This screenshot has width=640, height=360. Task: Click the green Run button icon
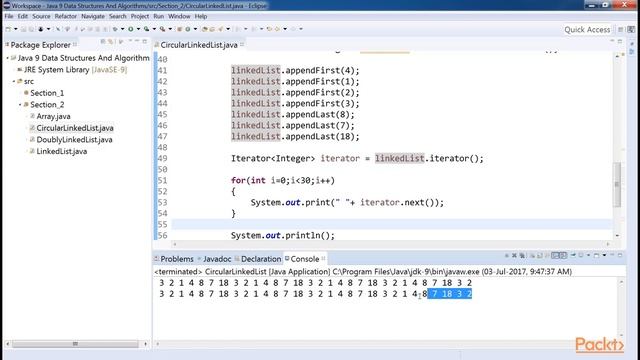pyautogui.click(x=131, y=29)
